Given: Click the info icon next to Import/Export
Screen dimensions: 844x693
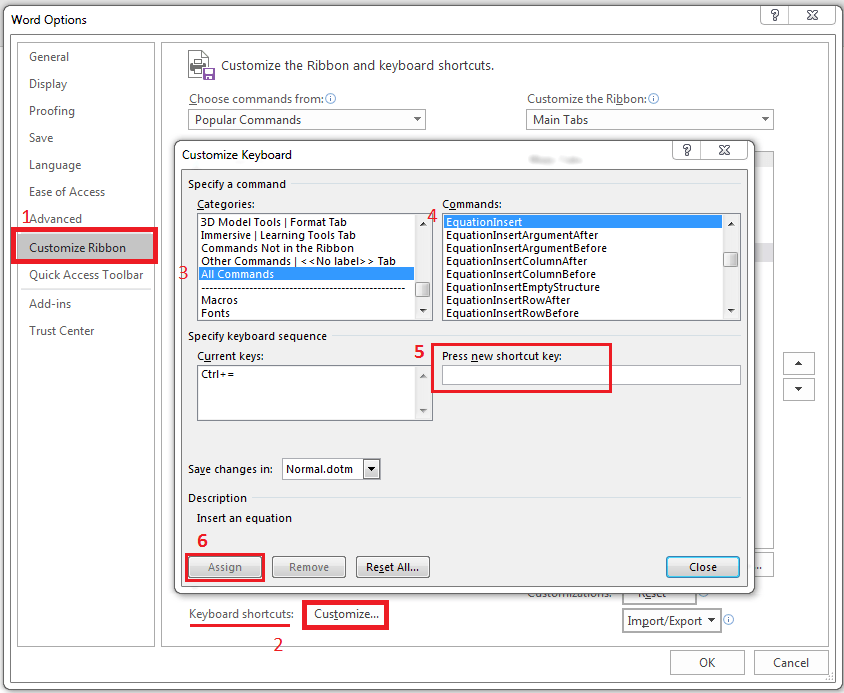Looking at the screenshot, I should click(729, 620).
